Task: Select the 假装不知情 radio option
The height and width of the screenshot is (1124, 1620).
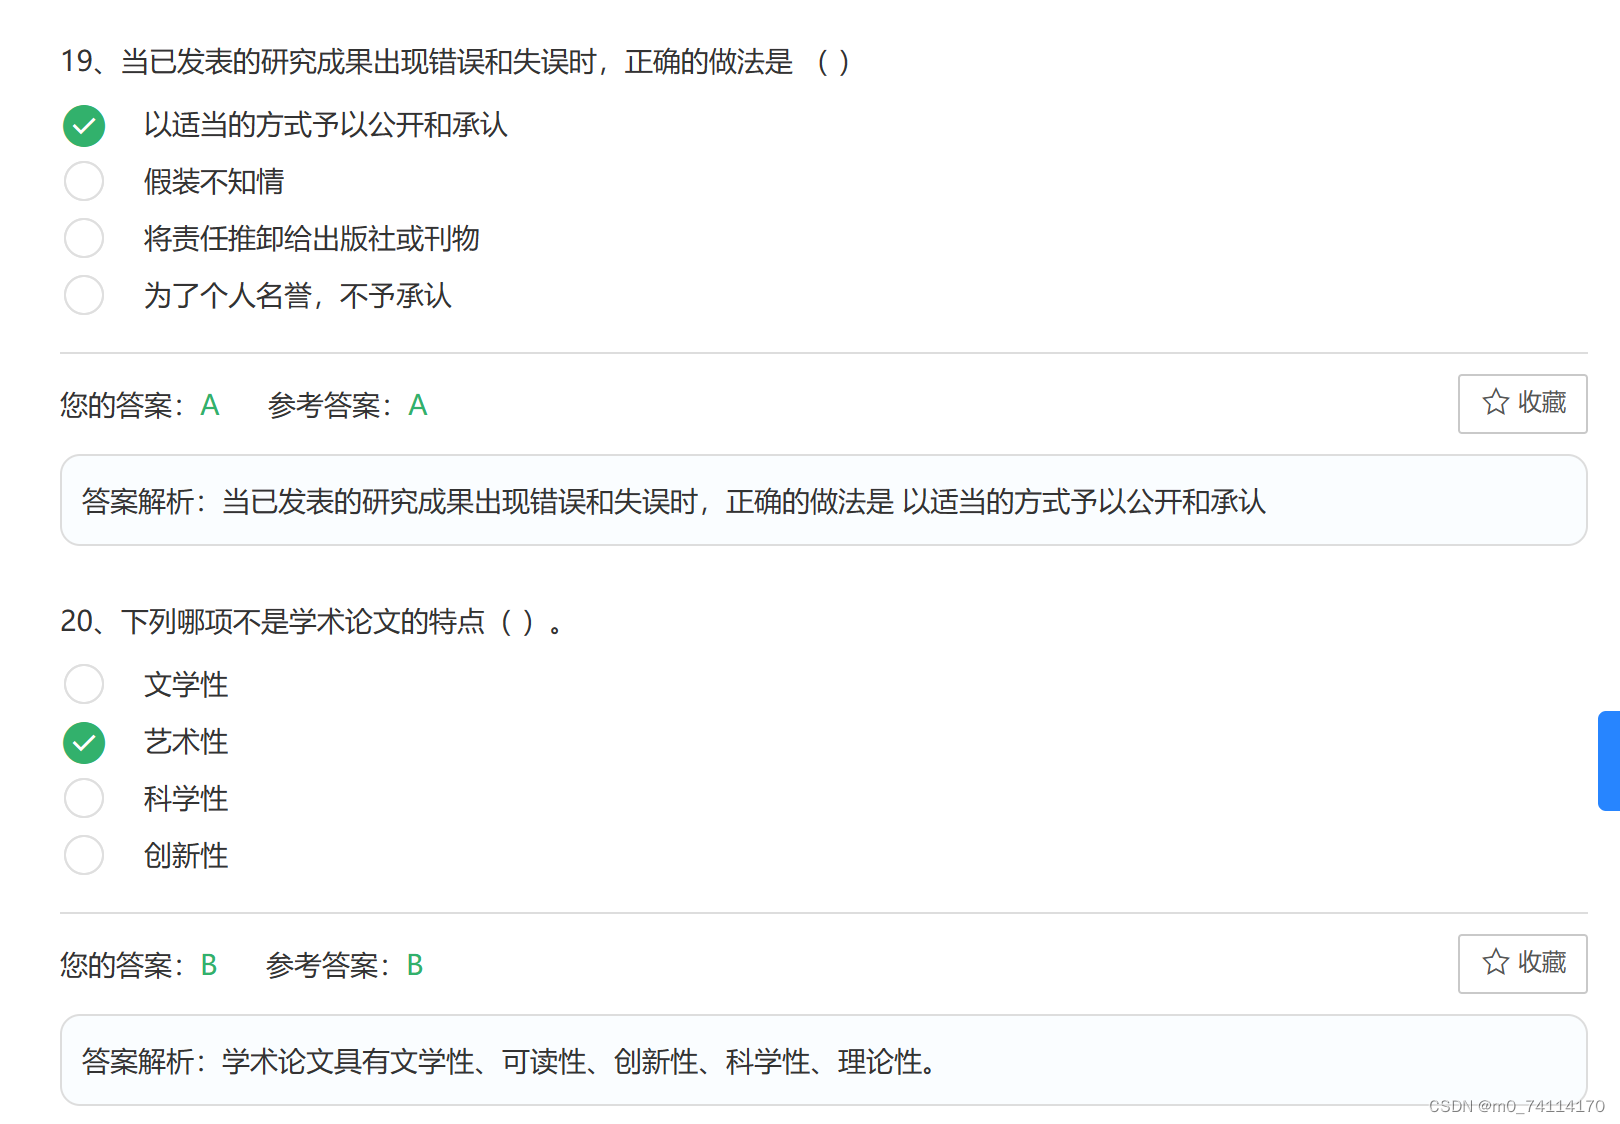Action: tap(84, 182)
